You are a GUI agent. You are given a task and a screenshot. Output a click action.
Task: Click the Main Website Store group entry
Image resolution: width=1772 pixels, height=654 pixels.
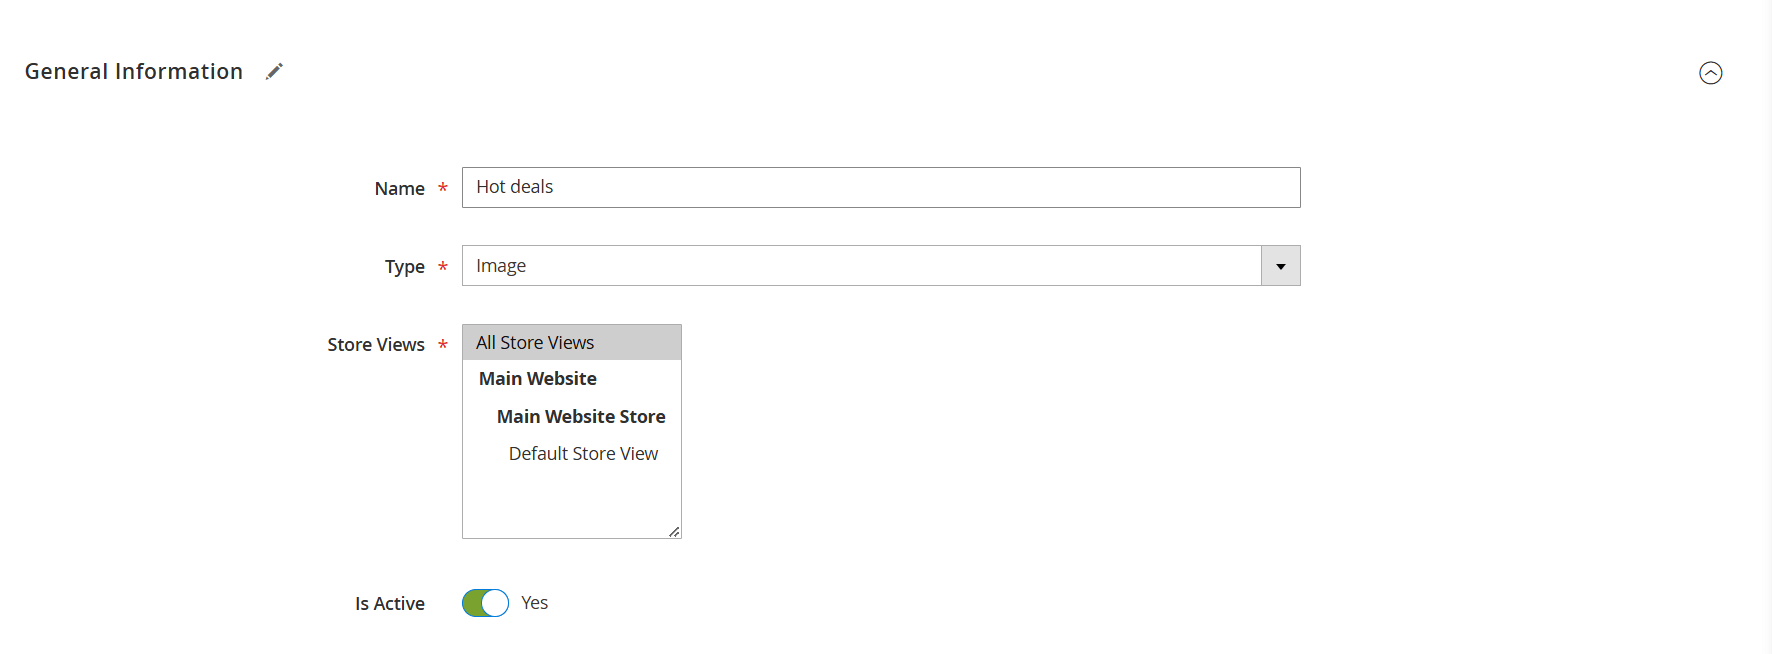point(581,417)
